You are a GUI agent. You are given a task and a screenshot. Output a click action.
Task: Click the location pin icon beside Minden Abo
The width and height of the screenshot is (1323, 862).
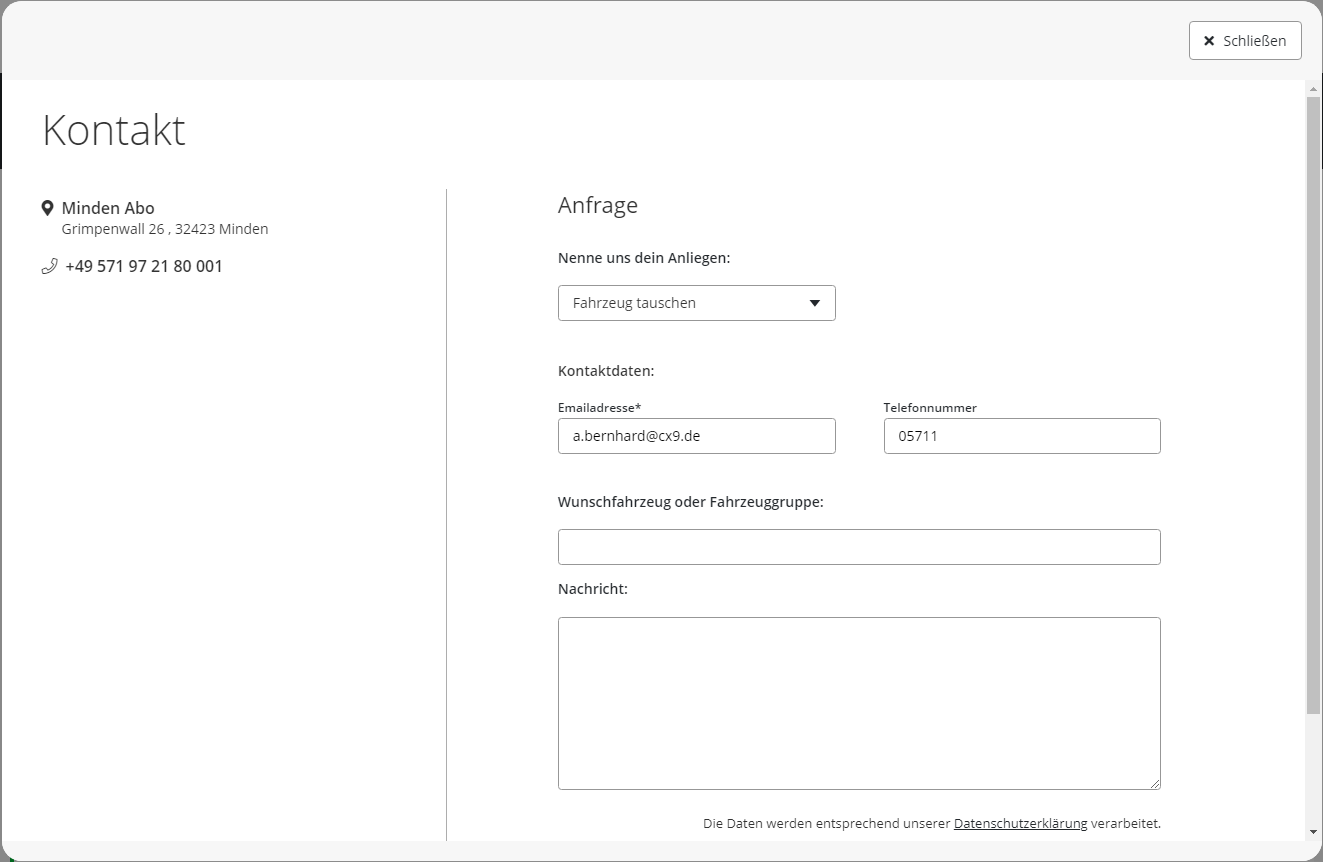point(47,208)
